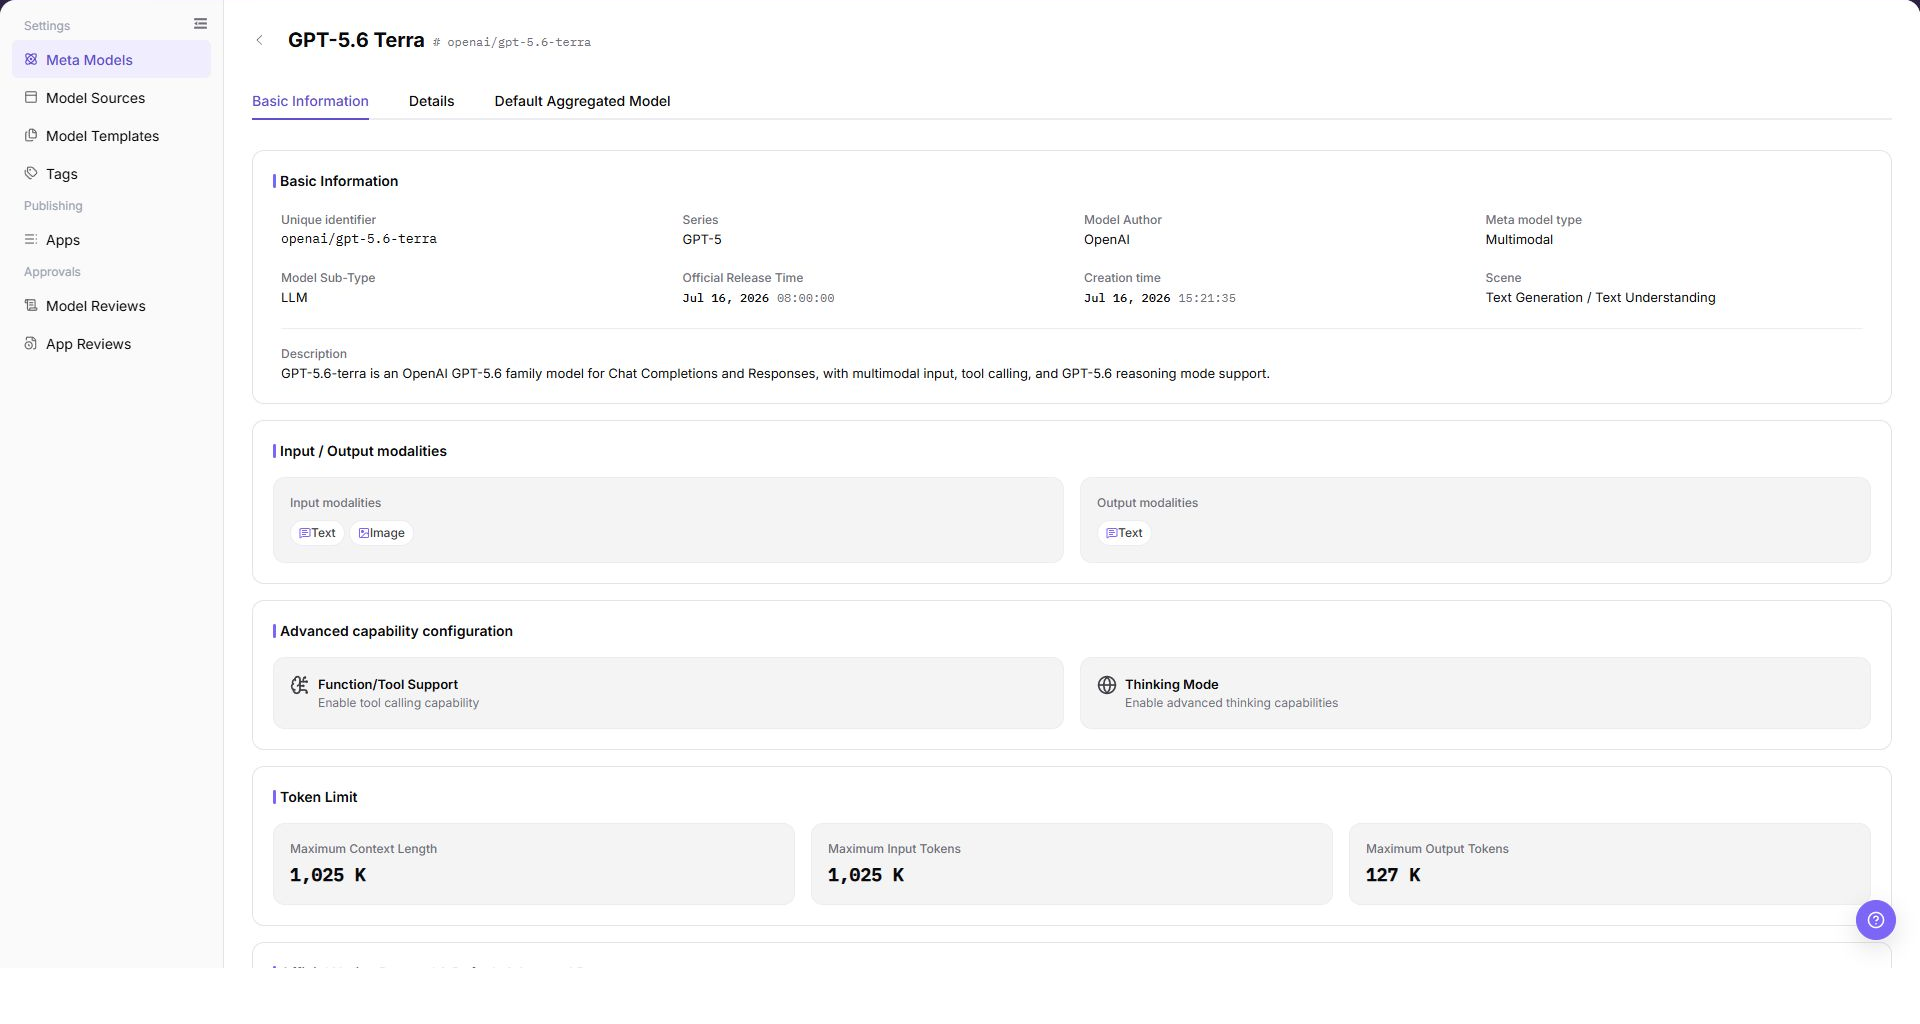
Task: Click the Maximum Input Tokens value
Action: (x=866, y=875)
